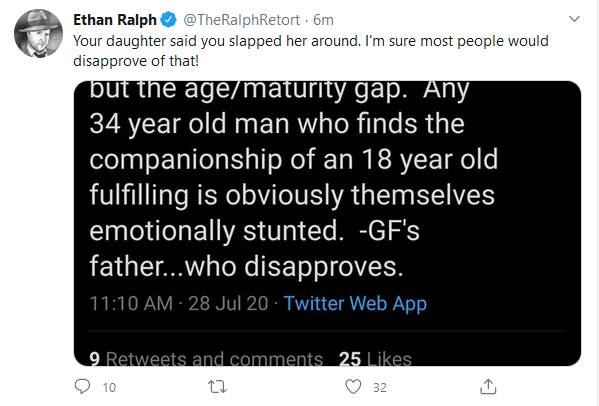Click the reply speech bubble icon
599x406 pixels.
pos(82,386)
